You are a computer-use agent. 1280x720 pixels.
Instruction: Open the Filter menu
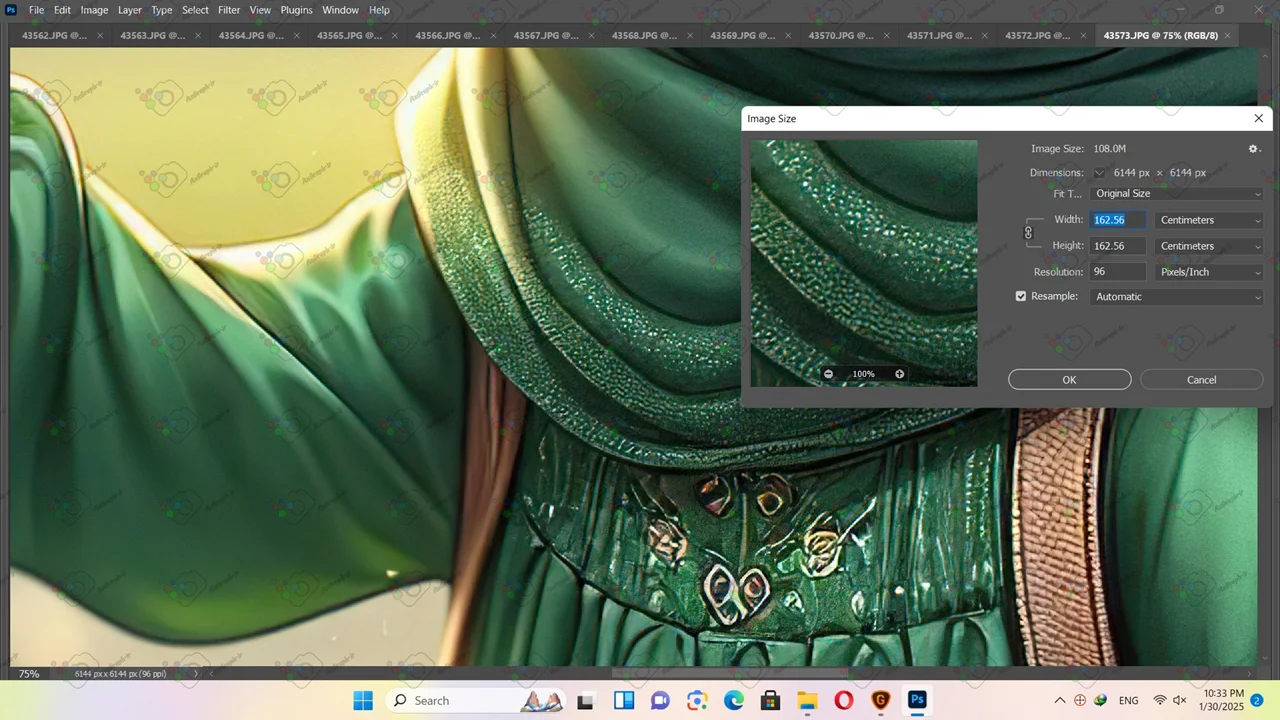(x=229, y=10)
